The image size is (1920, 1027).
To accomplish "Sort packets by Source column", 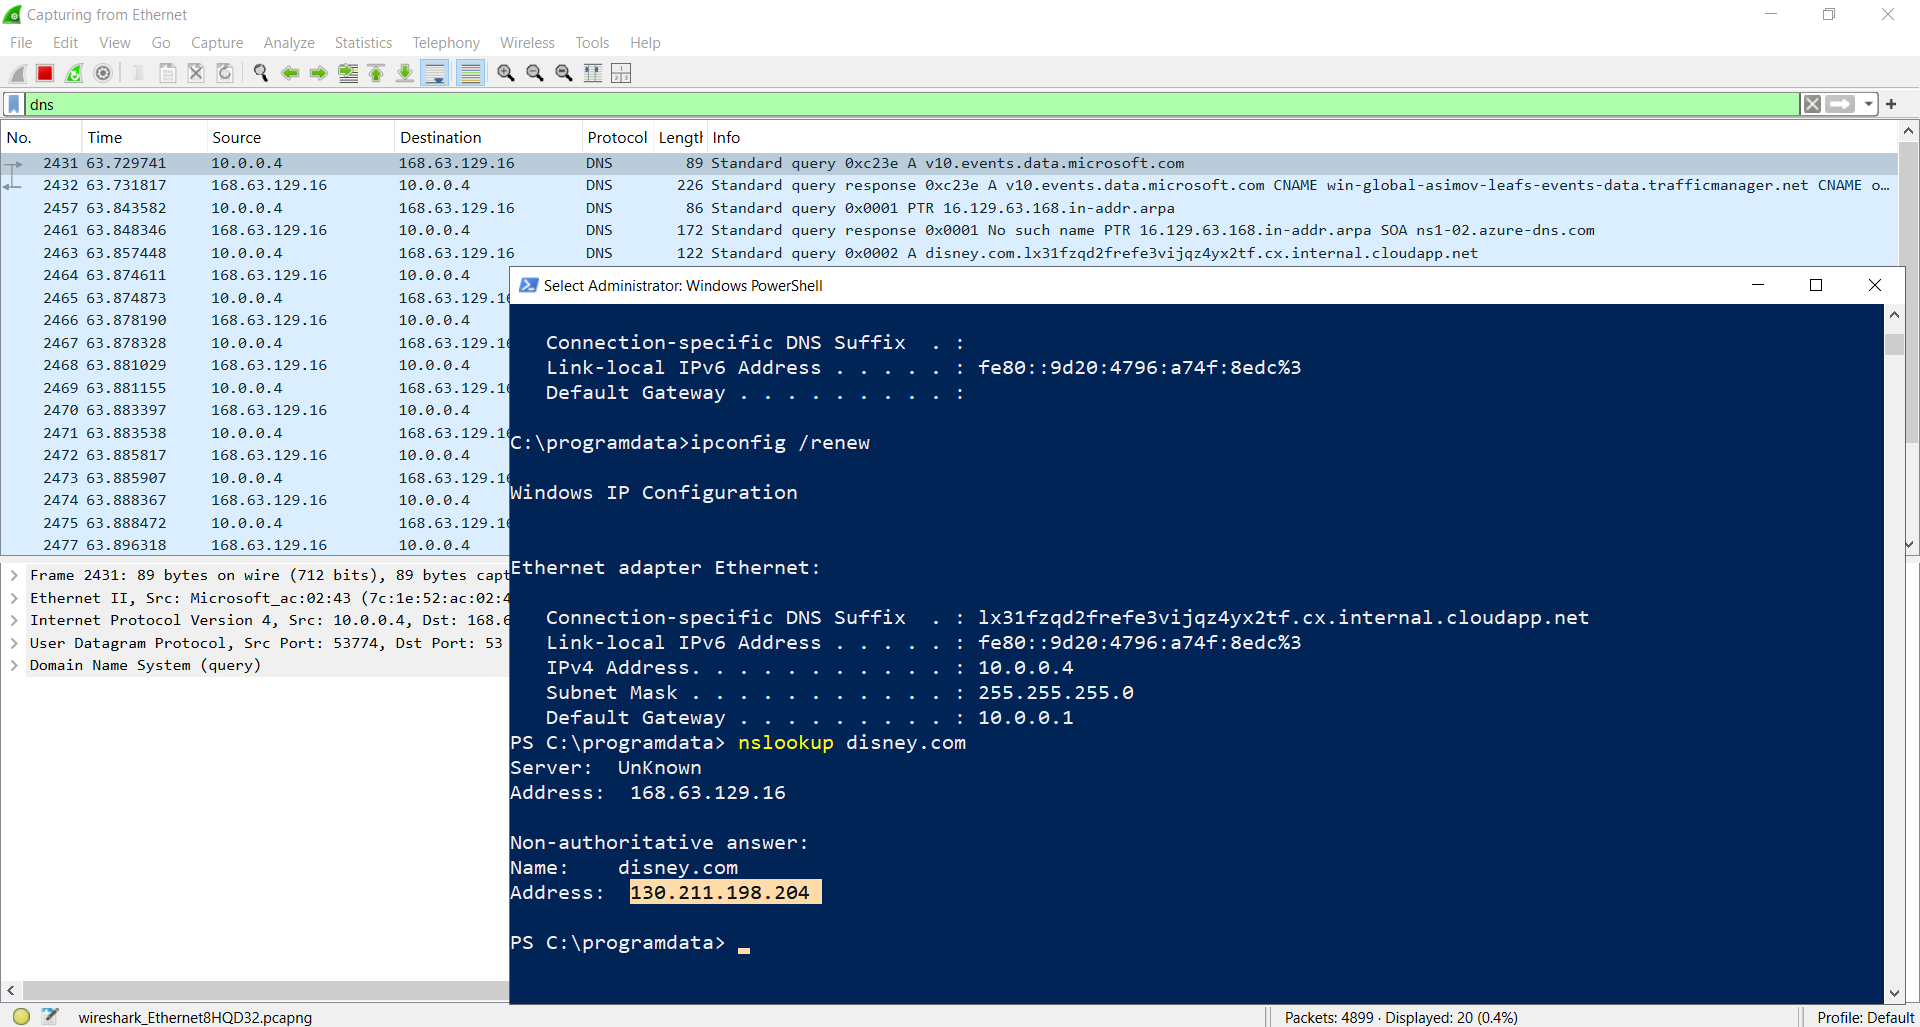I will tap(300, 137).
